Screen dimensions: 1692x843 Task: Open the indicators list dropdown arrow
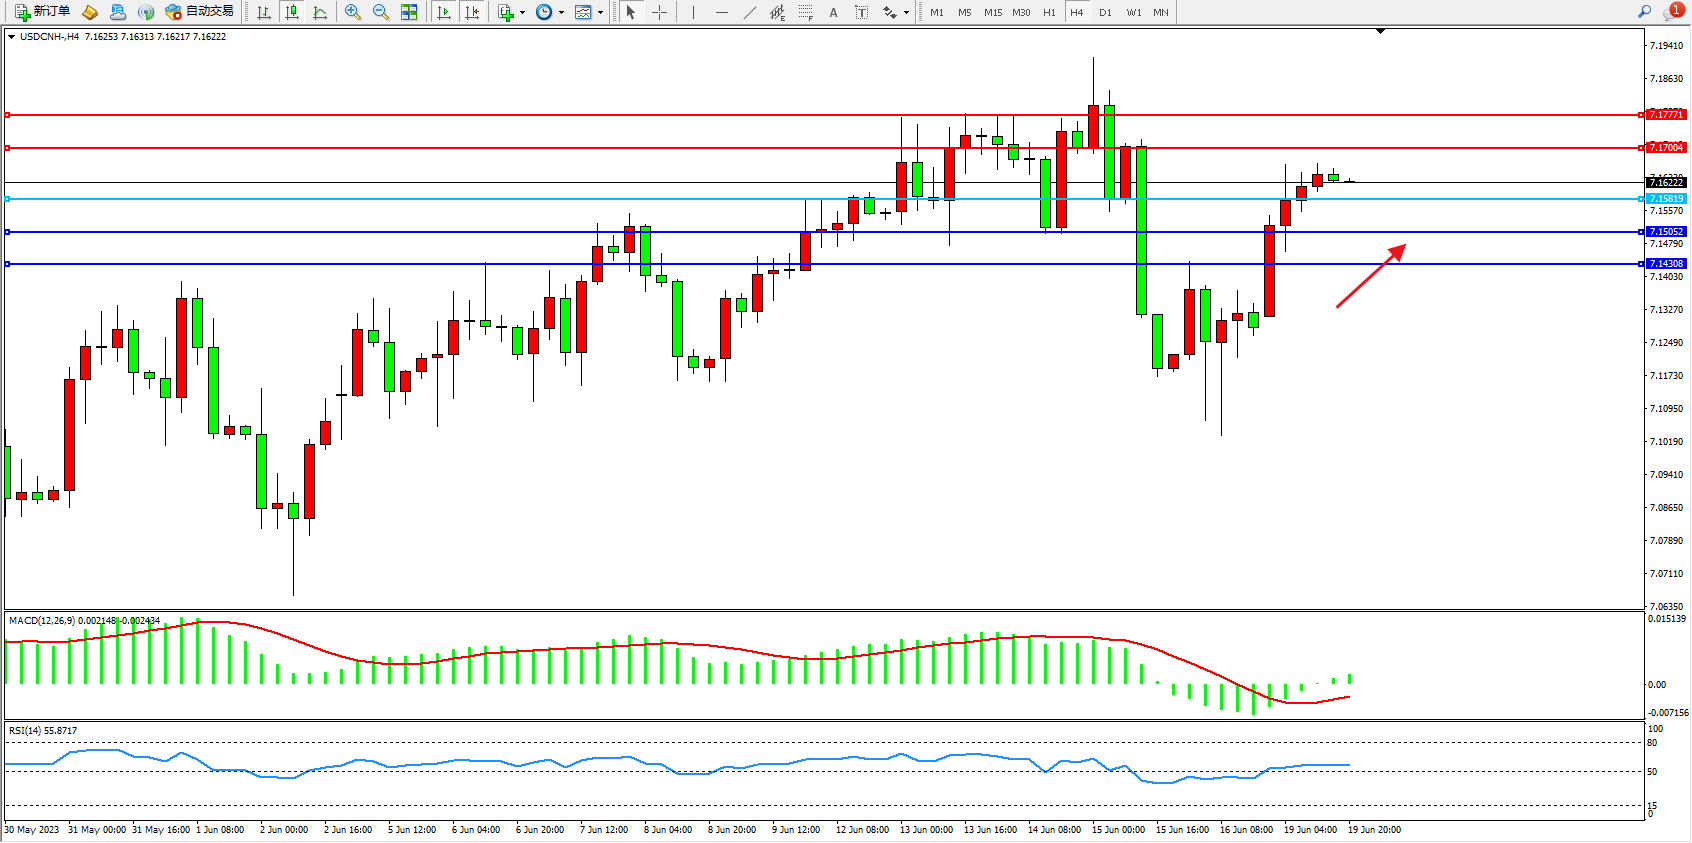[522, 13]
